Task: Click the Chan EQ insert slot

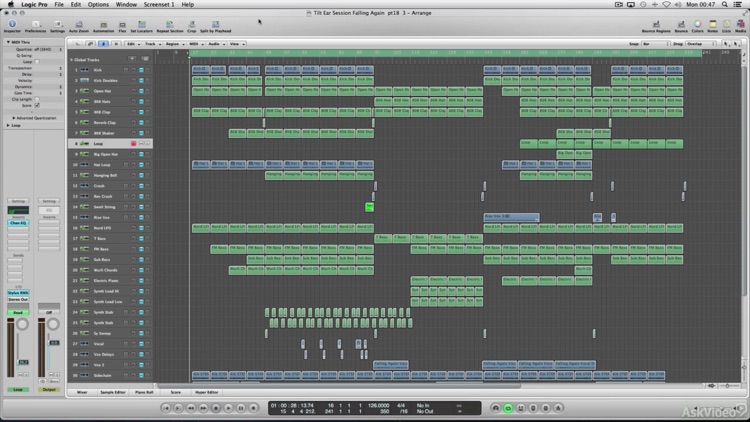Action: [18, 223]
